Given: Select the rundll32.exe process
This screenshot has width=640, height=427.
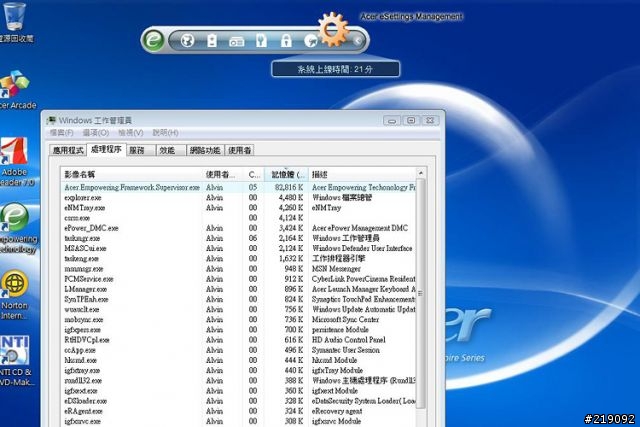Looking at the screenshot, I should point(238,380).
